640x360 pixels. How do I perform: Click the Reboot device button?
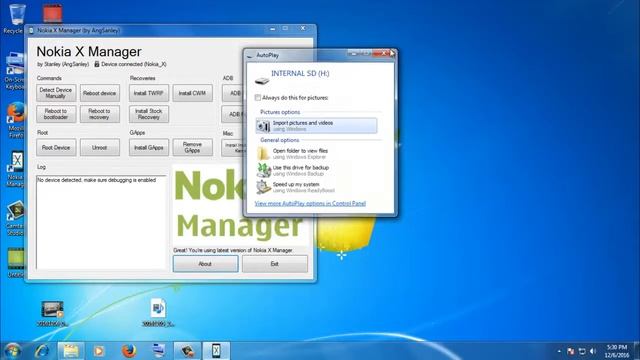click(100, 93)
